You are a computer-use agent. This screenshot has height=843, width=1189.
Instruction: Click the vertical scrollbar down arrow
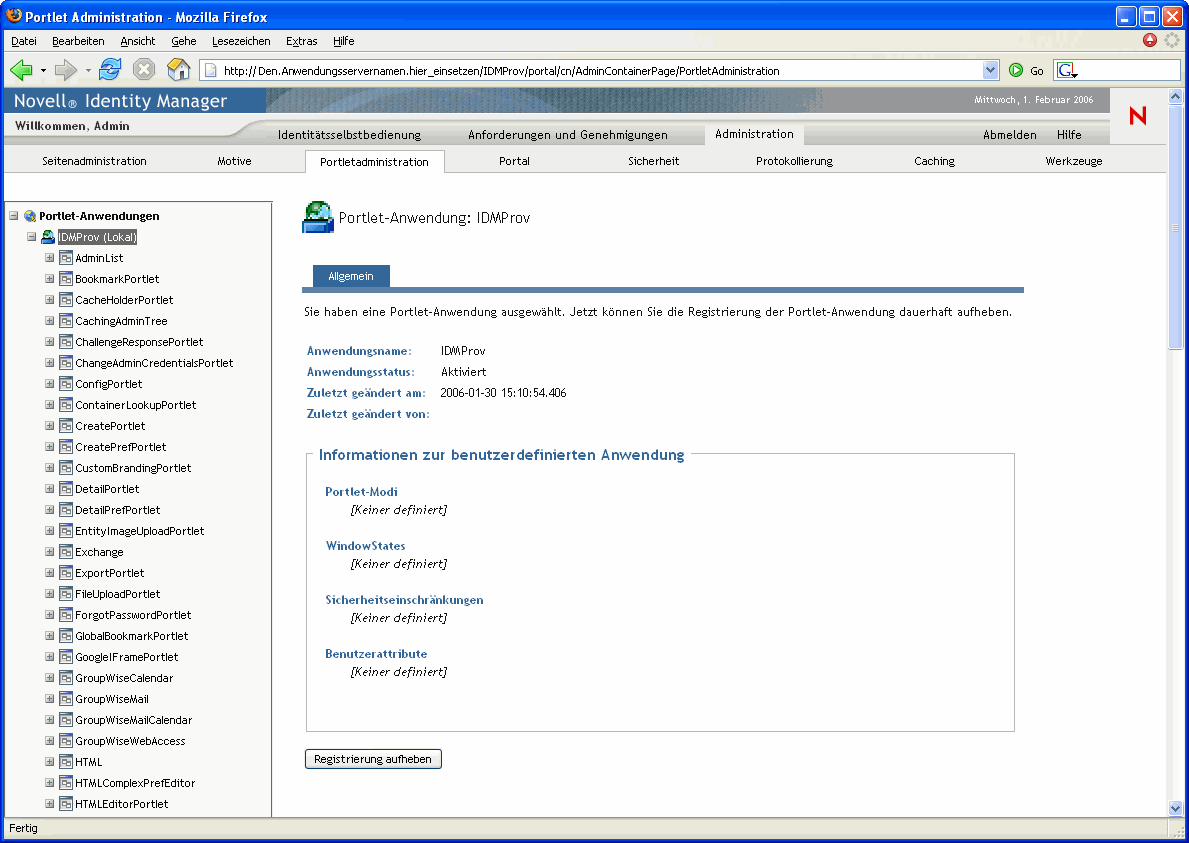click(x=1175, y=808)
